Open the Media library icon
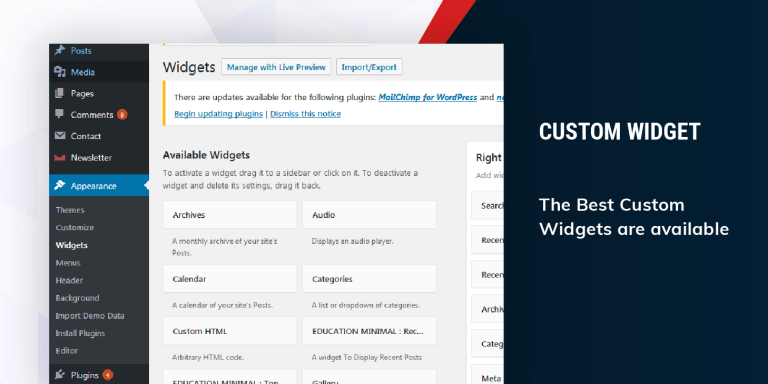Image resolution: width=768 pixels, height=384 pixels. click(60, 72)
